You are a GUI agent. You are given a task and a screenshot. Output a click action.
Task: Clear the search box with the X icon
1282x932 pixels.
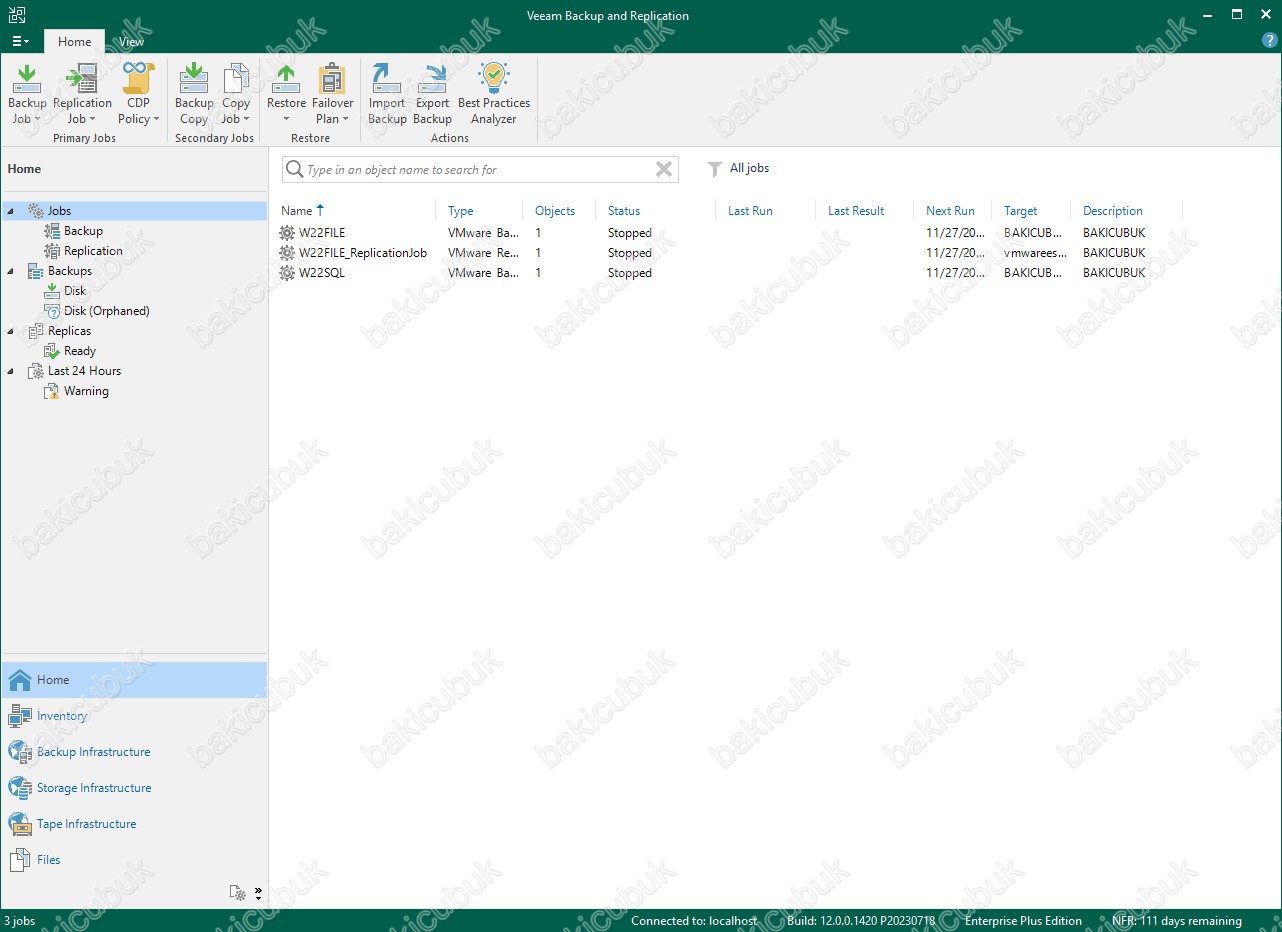pos(663,170)
